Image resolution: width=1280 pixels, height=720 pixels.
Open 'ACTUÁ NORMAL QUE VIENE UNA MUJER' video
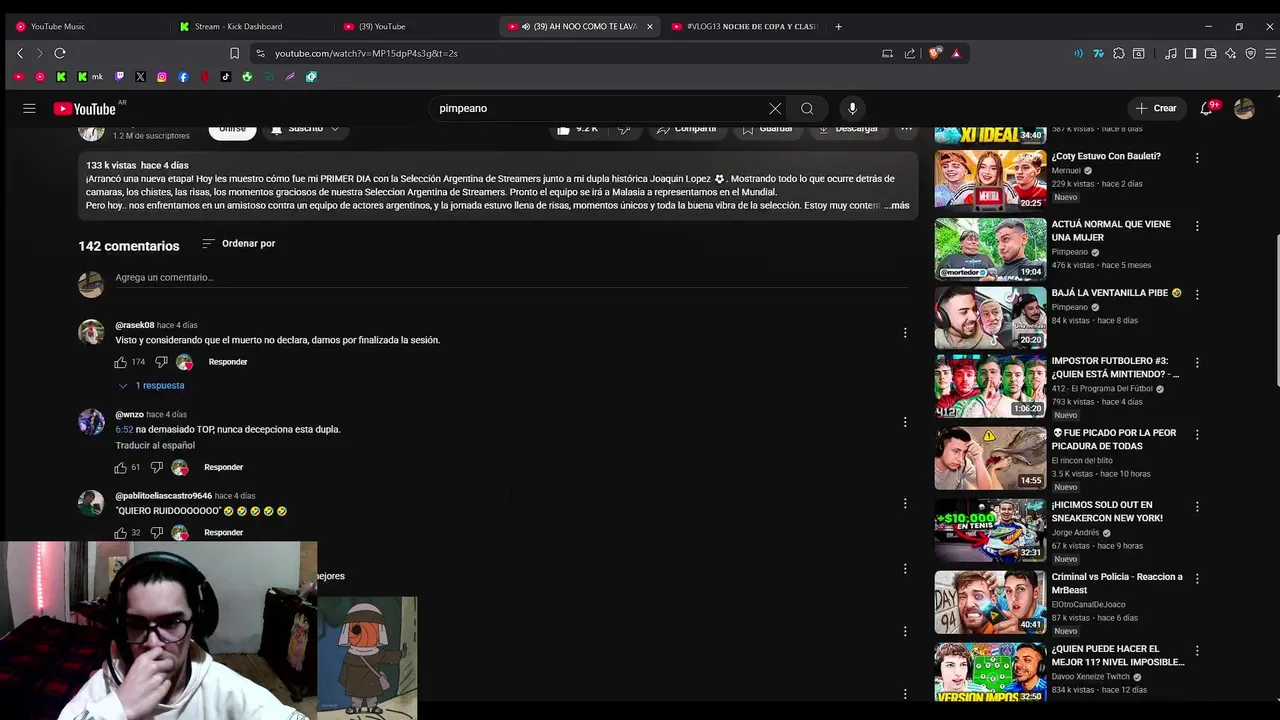pos(990,249)
